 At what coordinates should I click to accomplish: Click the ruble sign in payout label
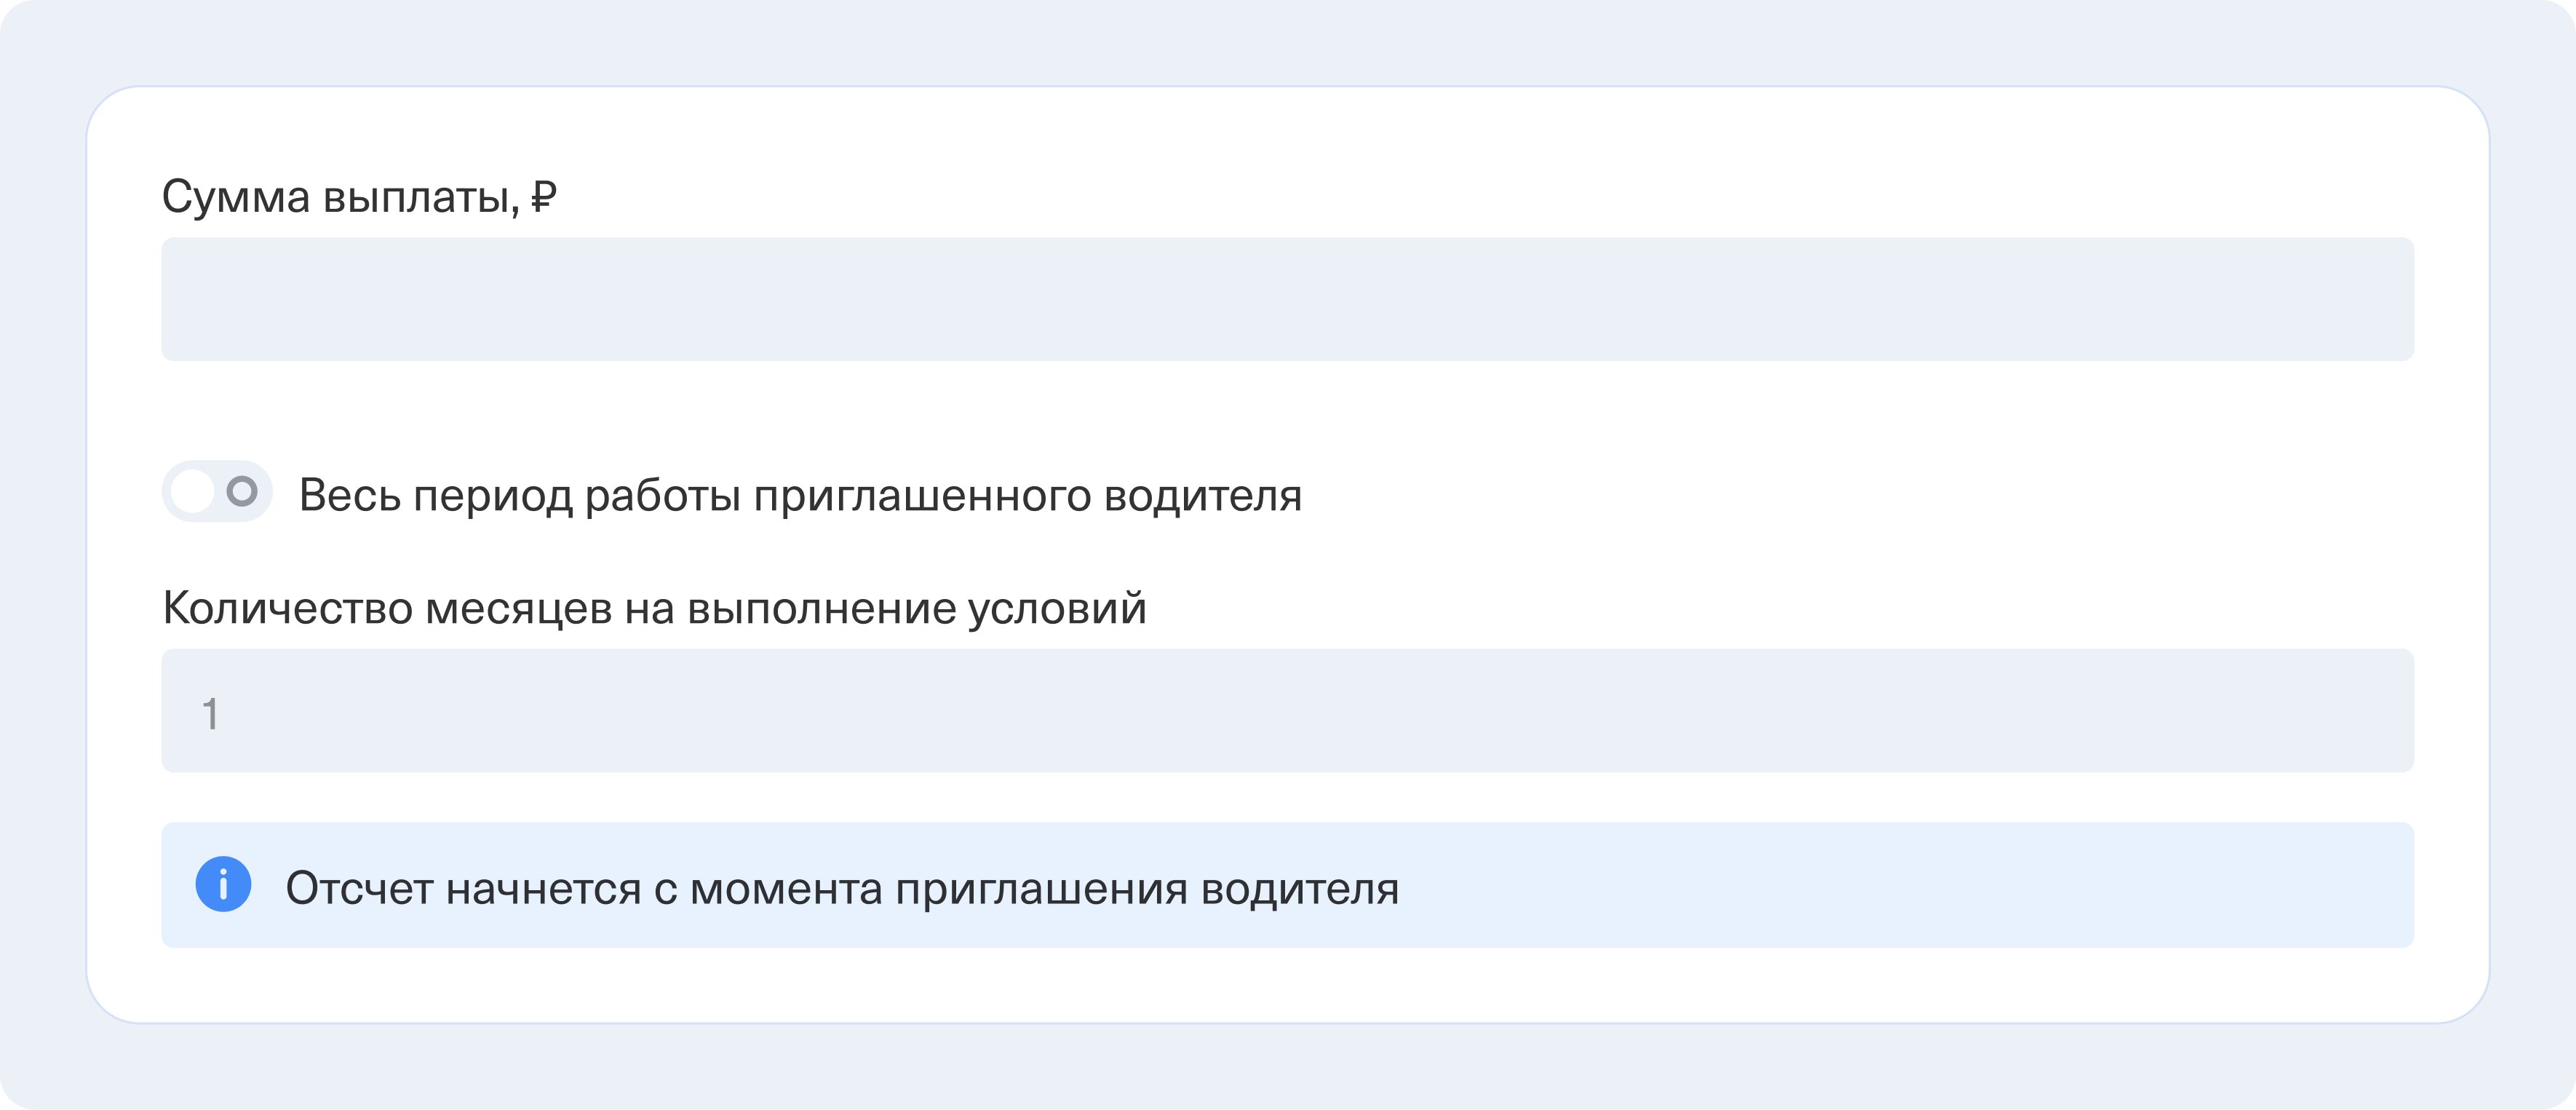pyautogui.click(x=543, y=197)
